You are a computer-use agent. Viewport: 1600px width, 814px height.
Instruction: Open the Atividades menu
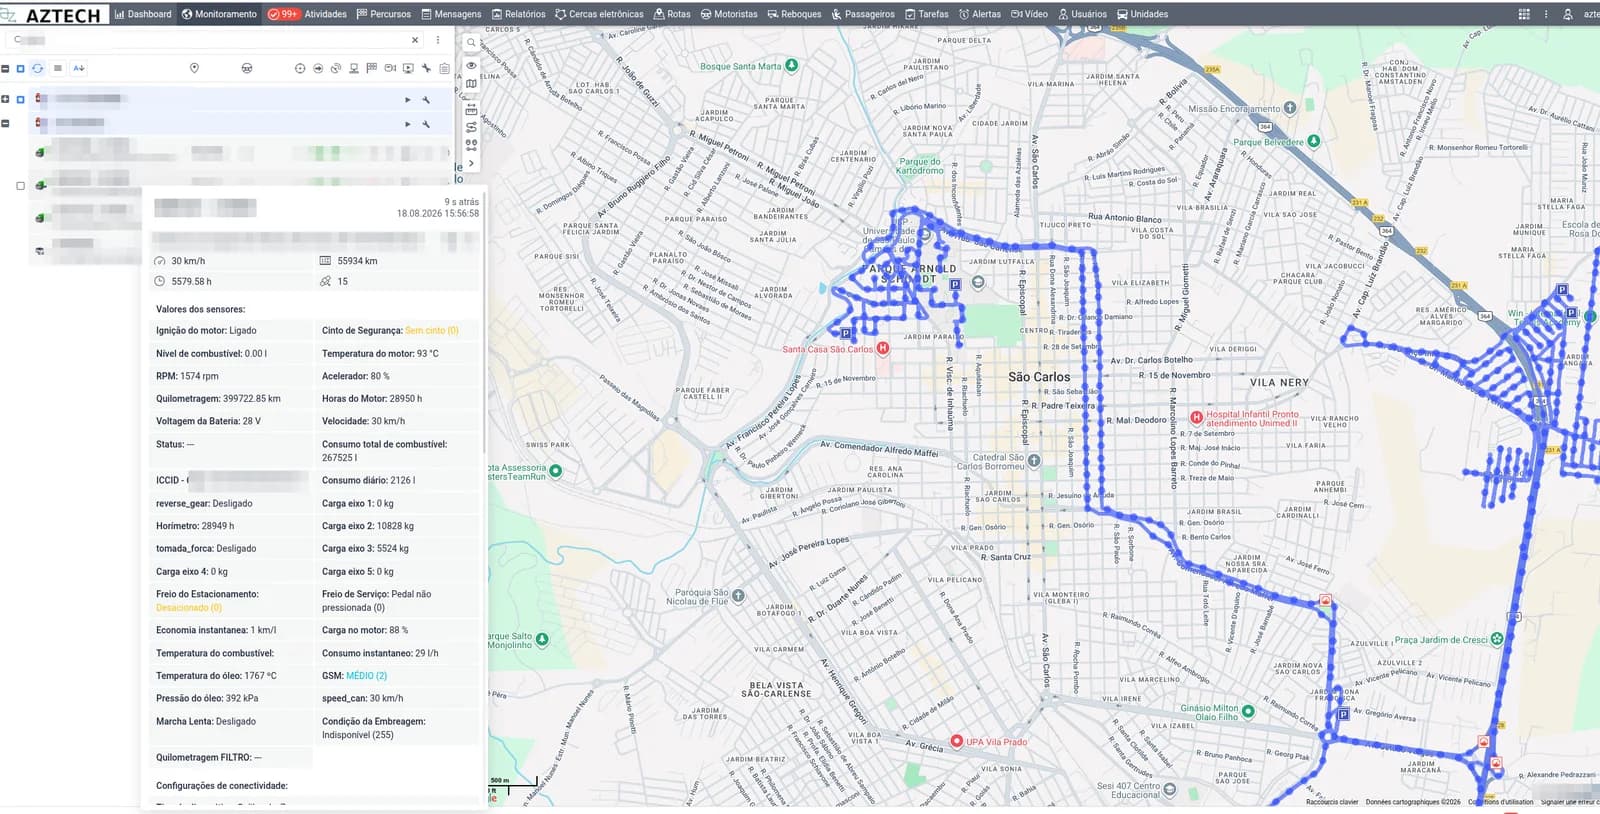[x=326, y=14]
